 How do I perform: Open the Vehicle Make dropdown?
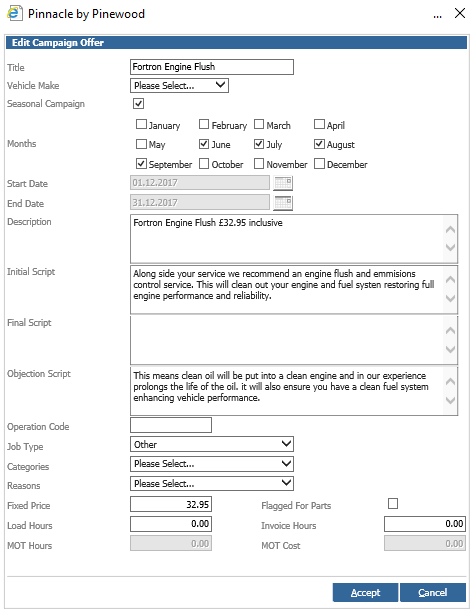(x=179, y=85)
